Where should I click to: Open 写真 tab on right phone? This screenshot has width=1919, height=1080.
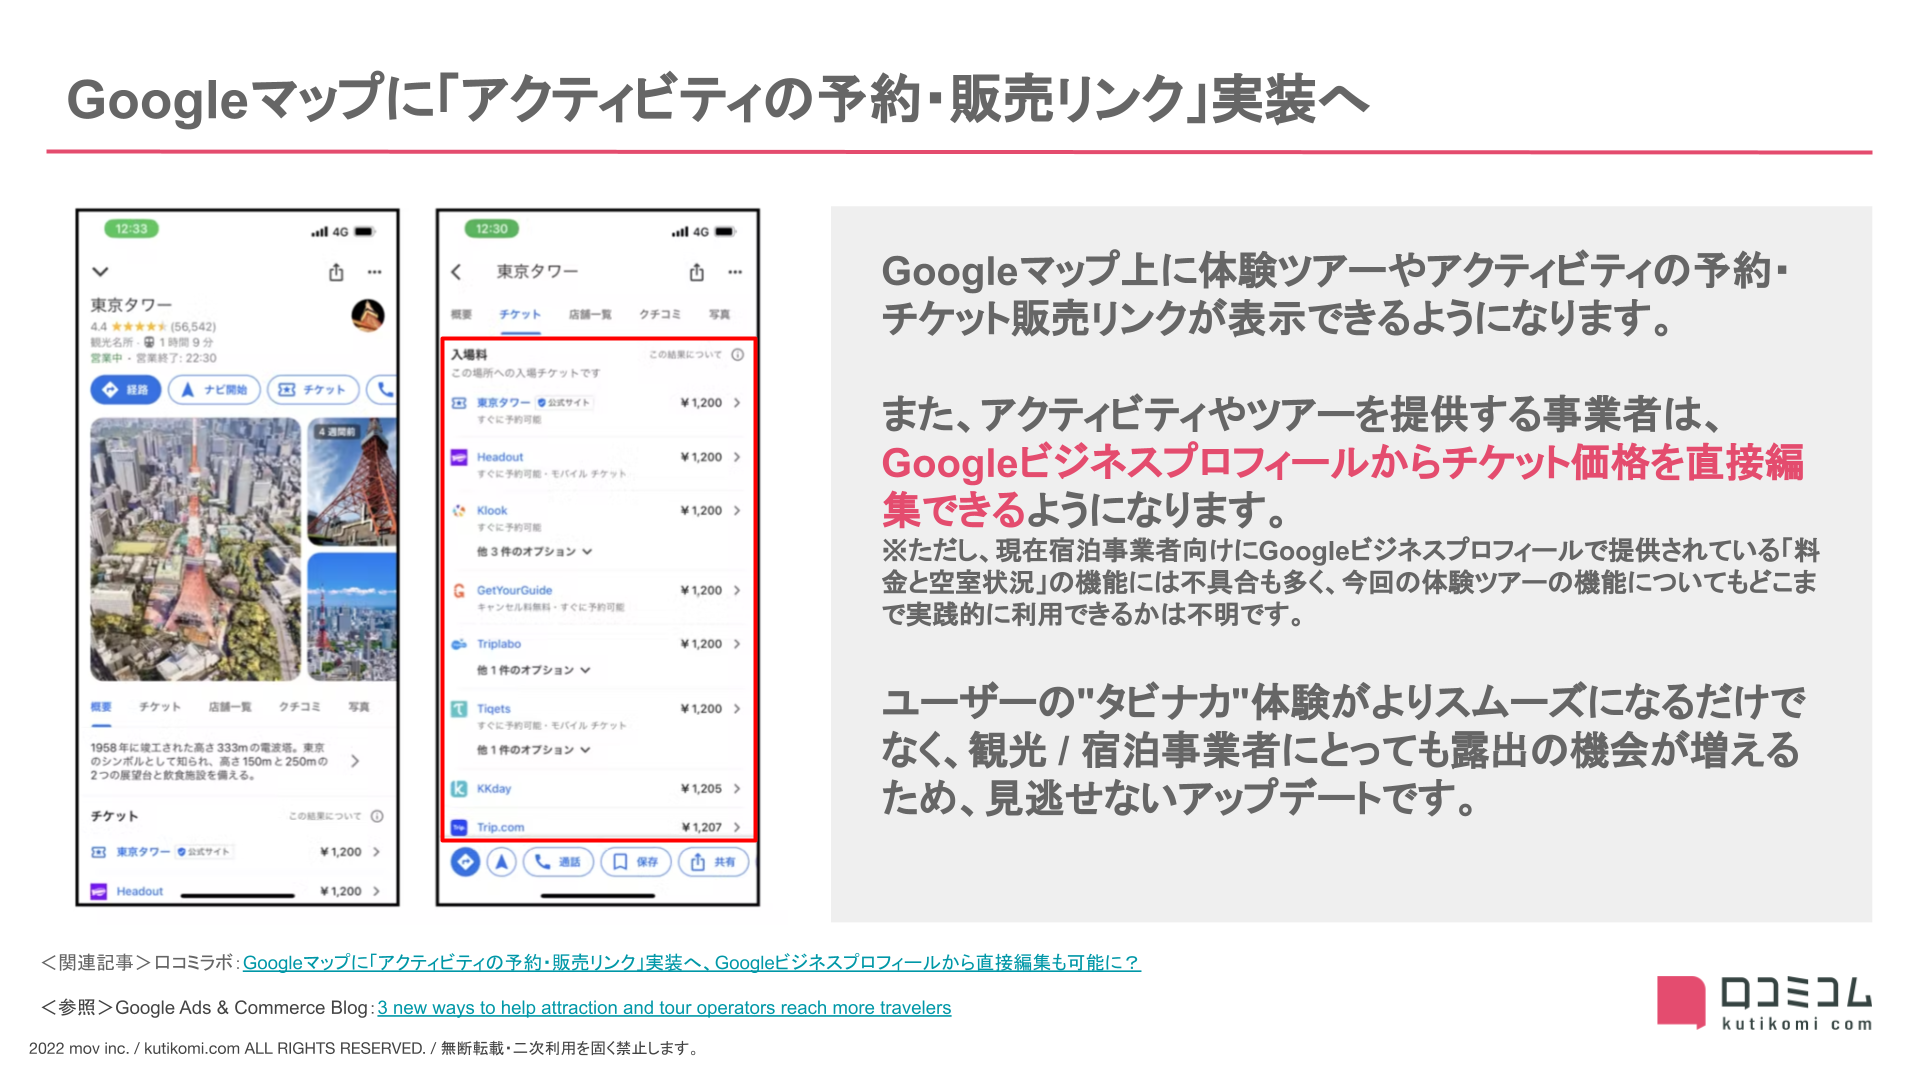click(719, 314)
